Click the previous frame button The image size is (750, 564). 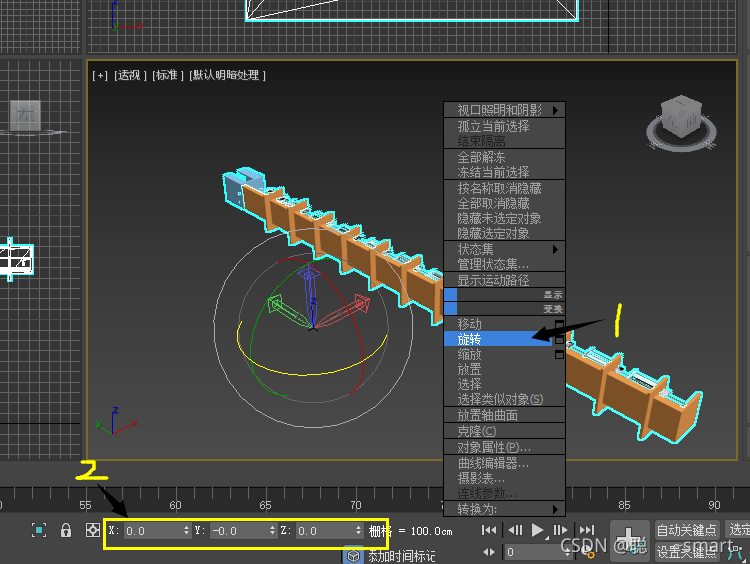[x=515, y=530]
